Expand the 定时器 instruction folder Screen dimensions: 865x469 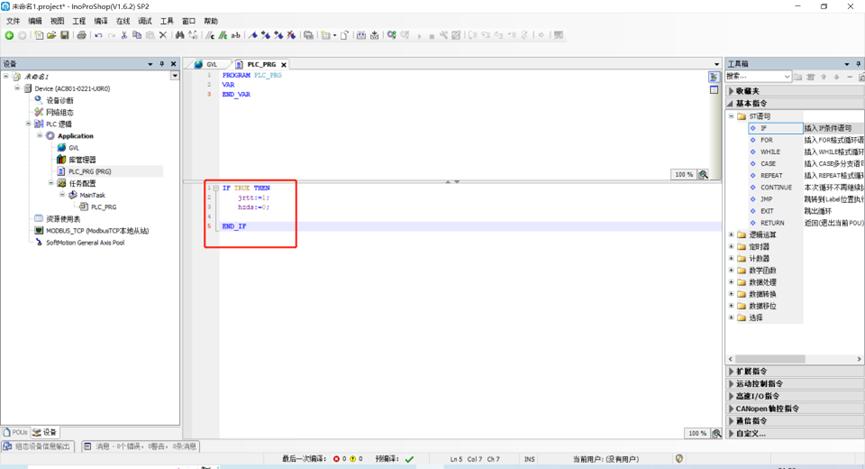[x=732, y=246]
